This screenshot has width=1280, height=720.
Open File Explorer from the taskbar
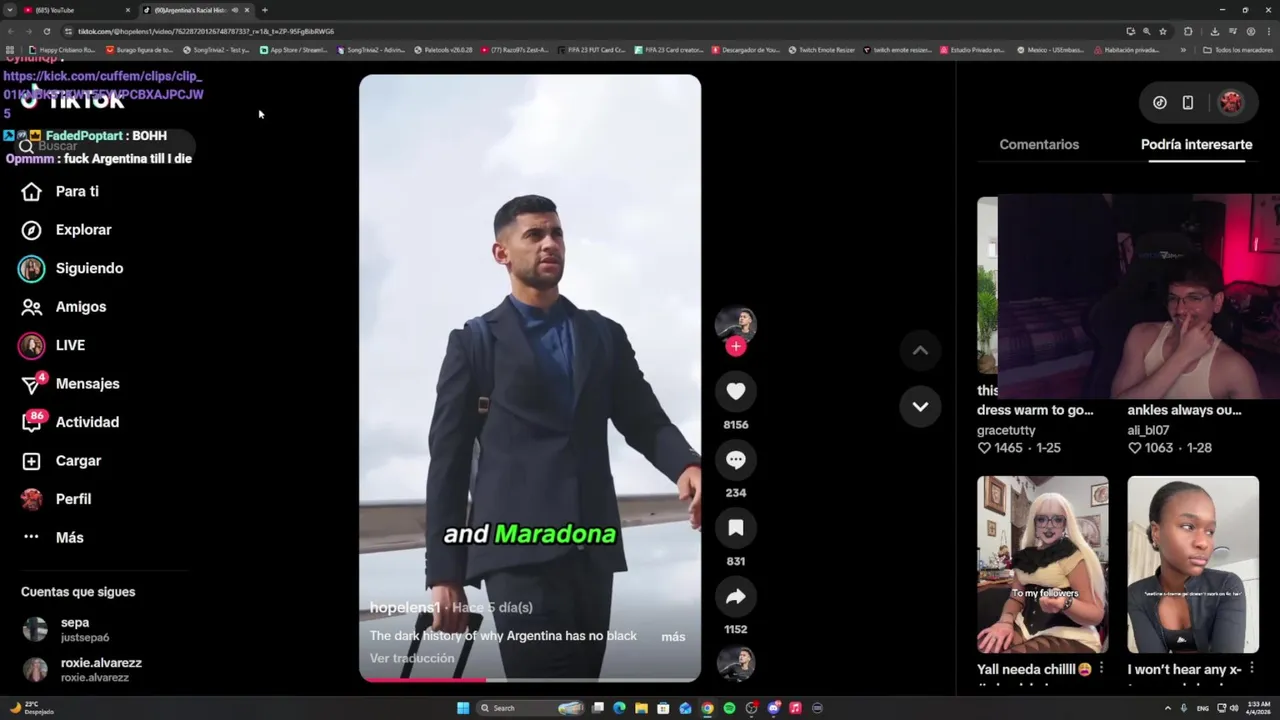tap(641, 708)
